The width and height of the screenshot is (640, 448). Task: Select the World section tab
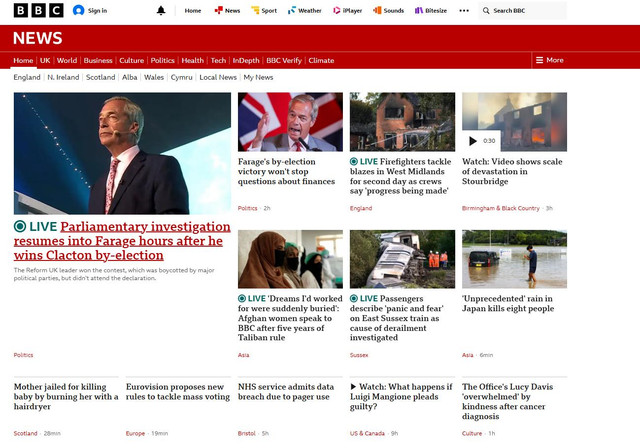point(67,60)
